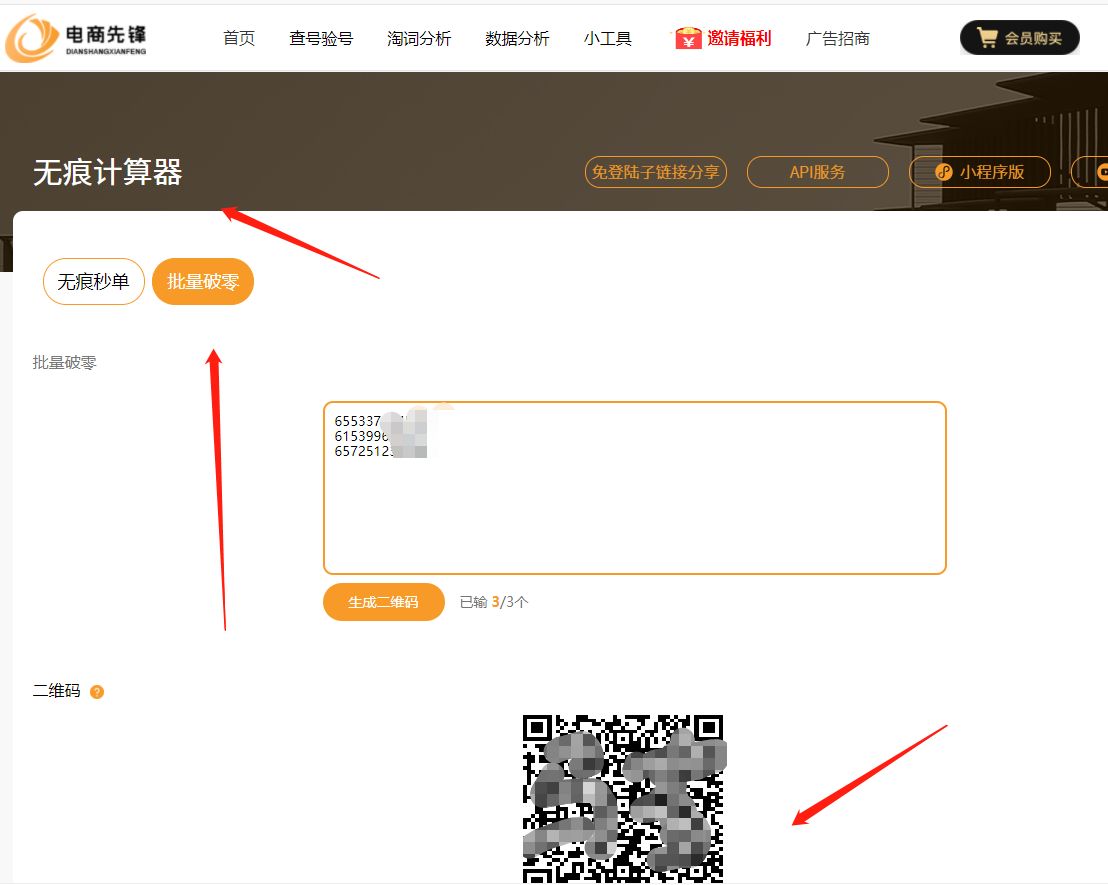The height and width of the screenshot is (885, 1108).
Task: Open the 小工具 menu
Action: click(608, 38)
